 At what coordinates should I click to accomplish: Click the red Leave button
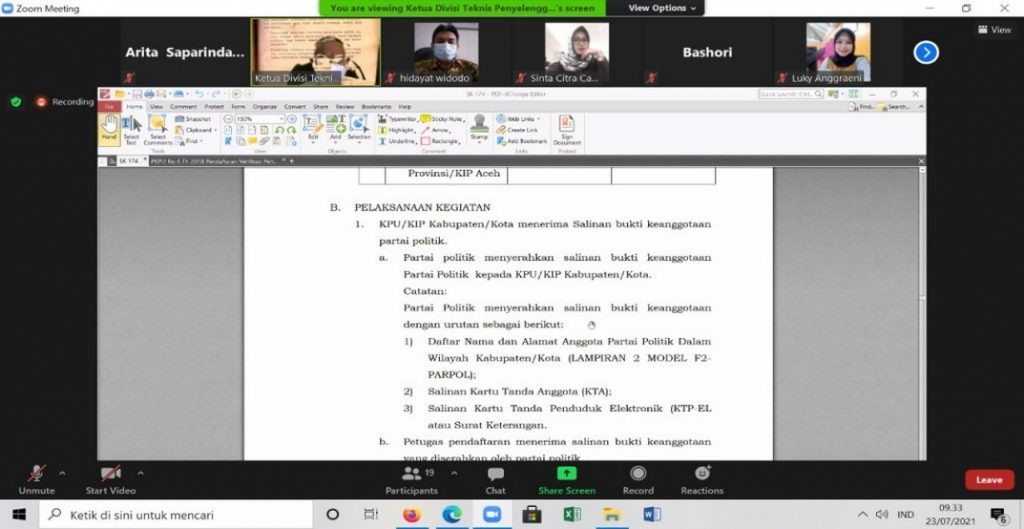tap(988, 480)
